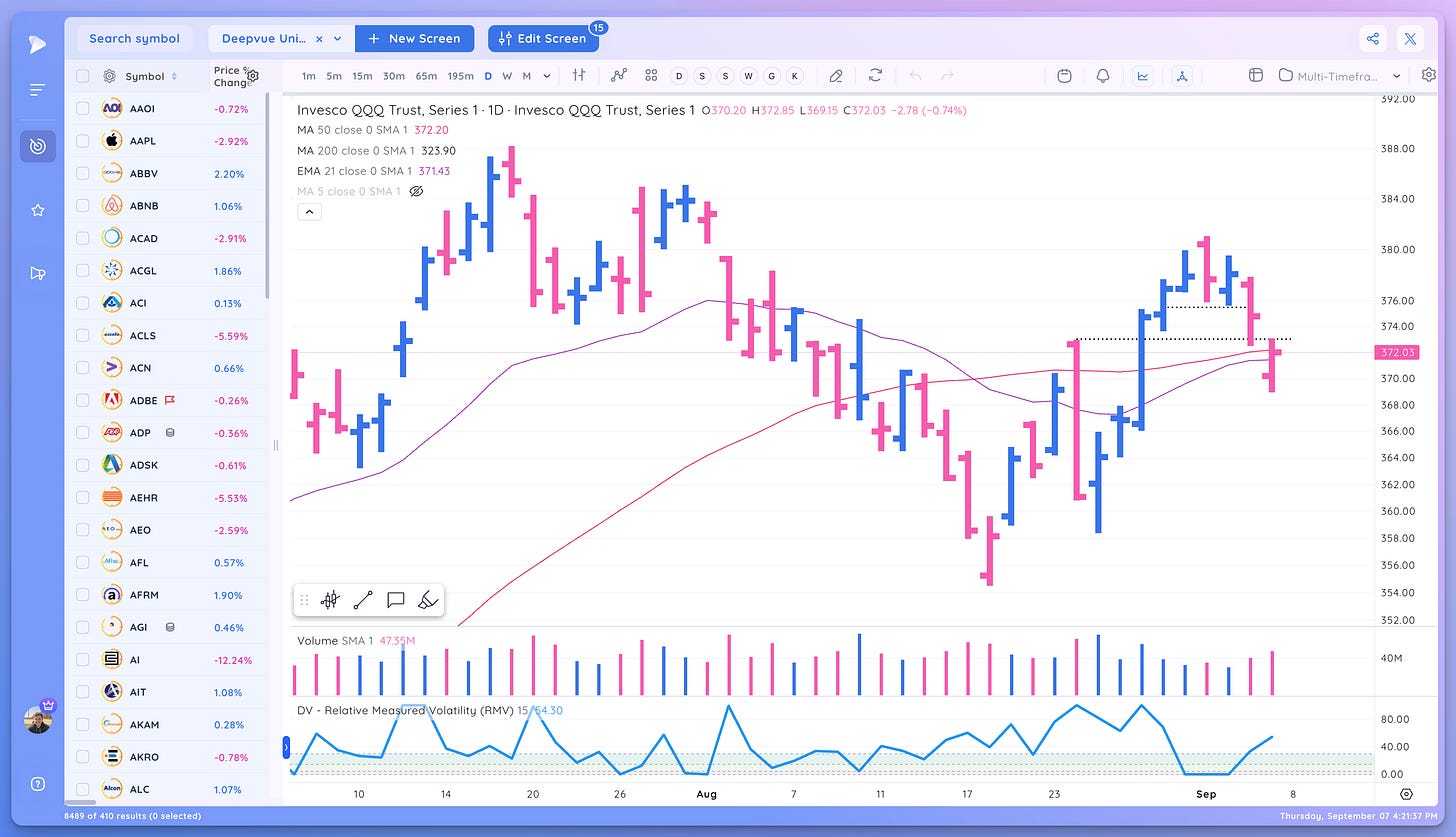The image size is (1456, 837).
Task: Select the eraser tool in toolbar
Action: click(836, 75)
